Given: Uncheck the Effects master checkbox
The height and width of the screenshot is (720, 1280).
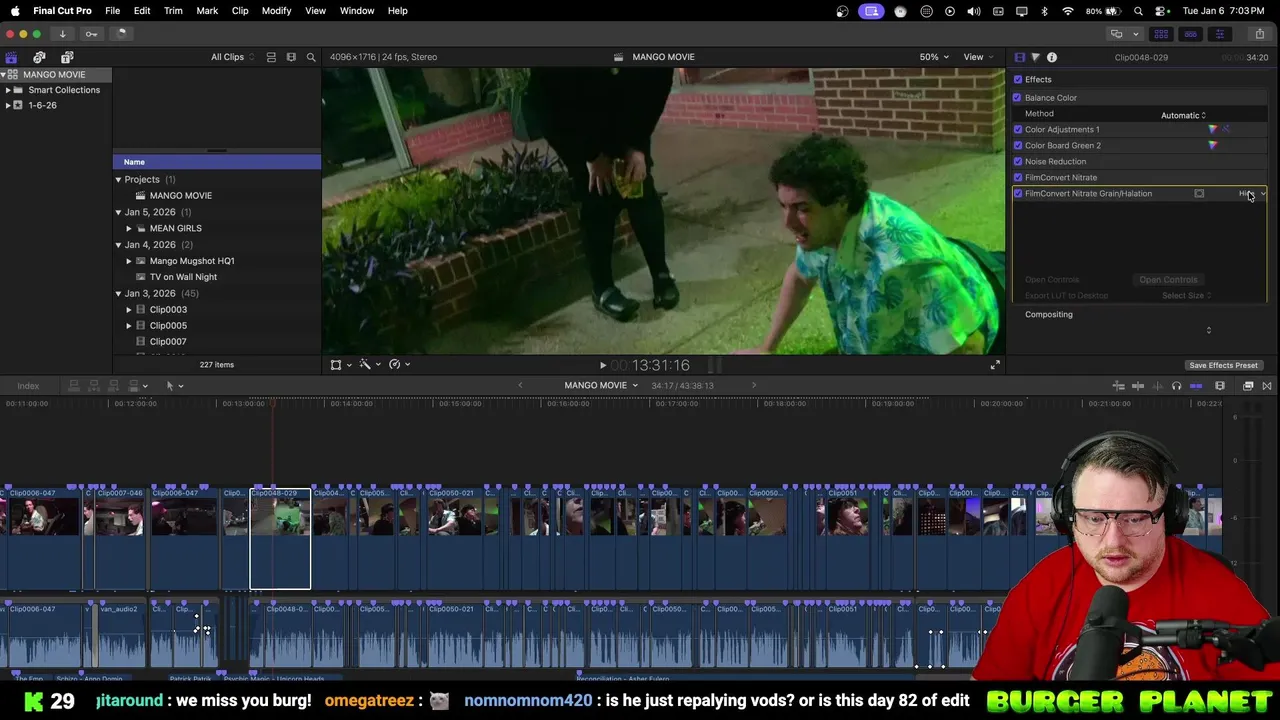Looking at the screenshot, I should 1018,79.
